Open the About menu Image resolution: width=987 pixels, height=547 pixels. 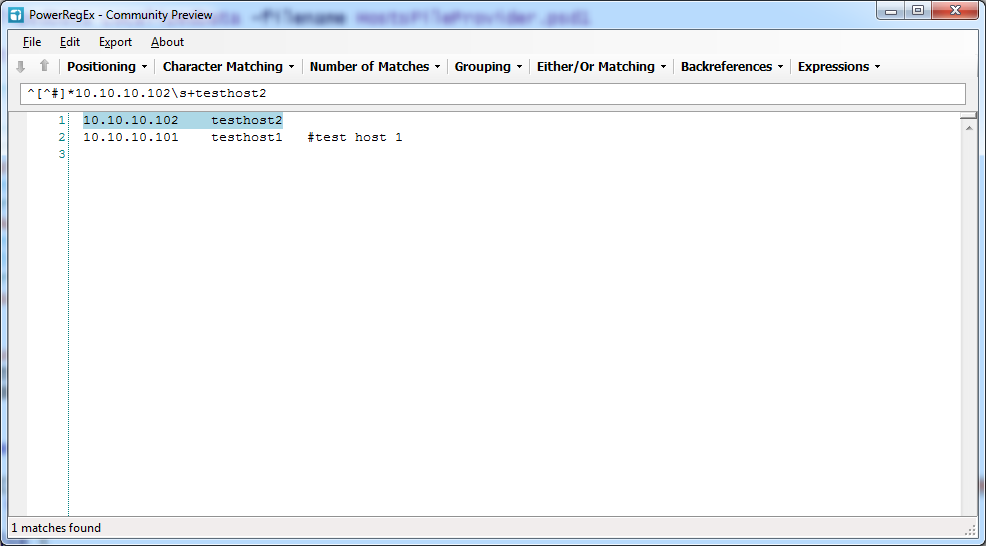167,42
